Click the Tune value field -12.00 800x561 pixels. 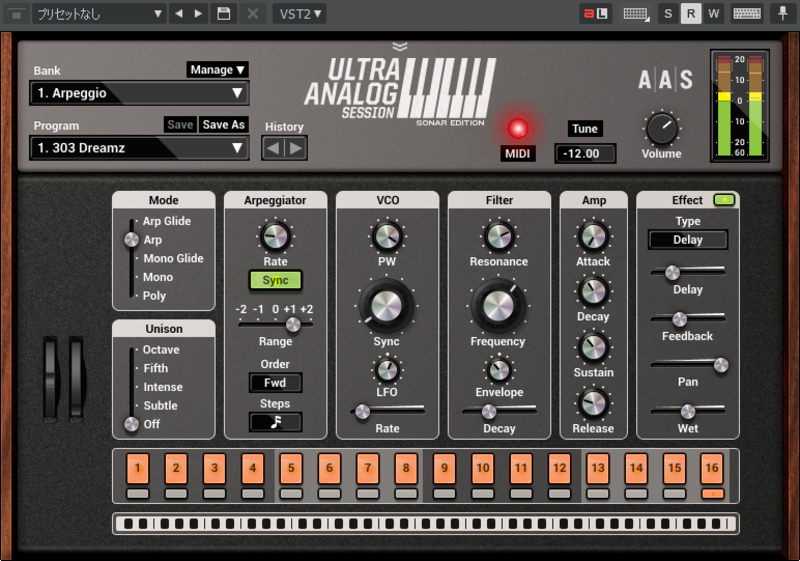585,154
